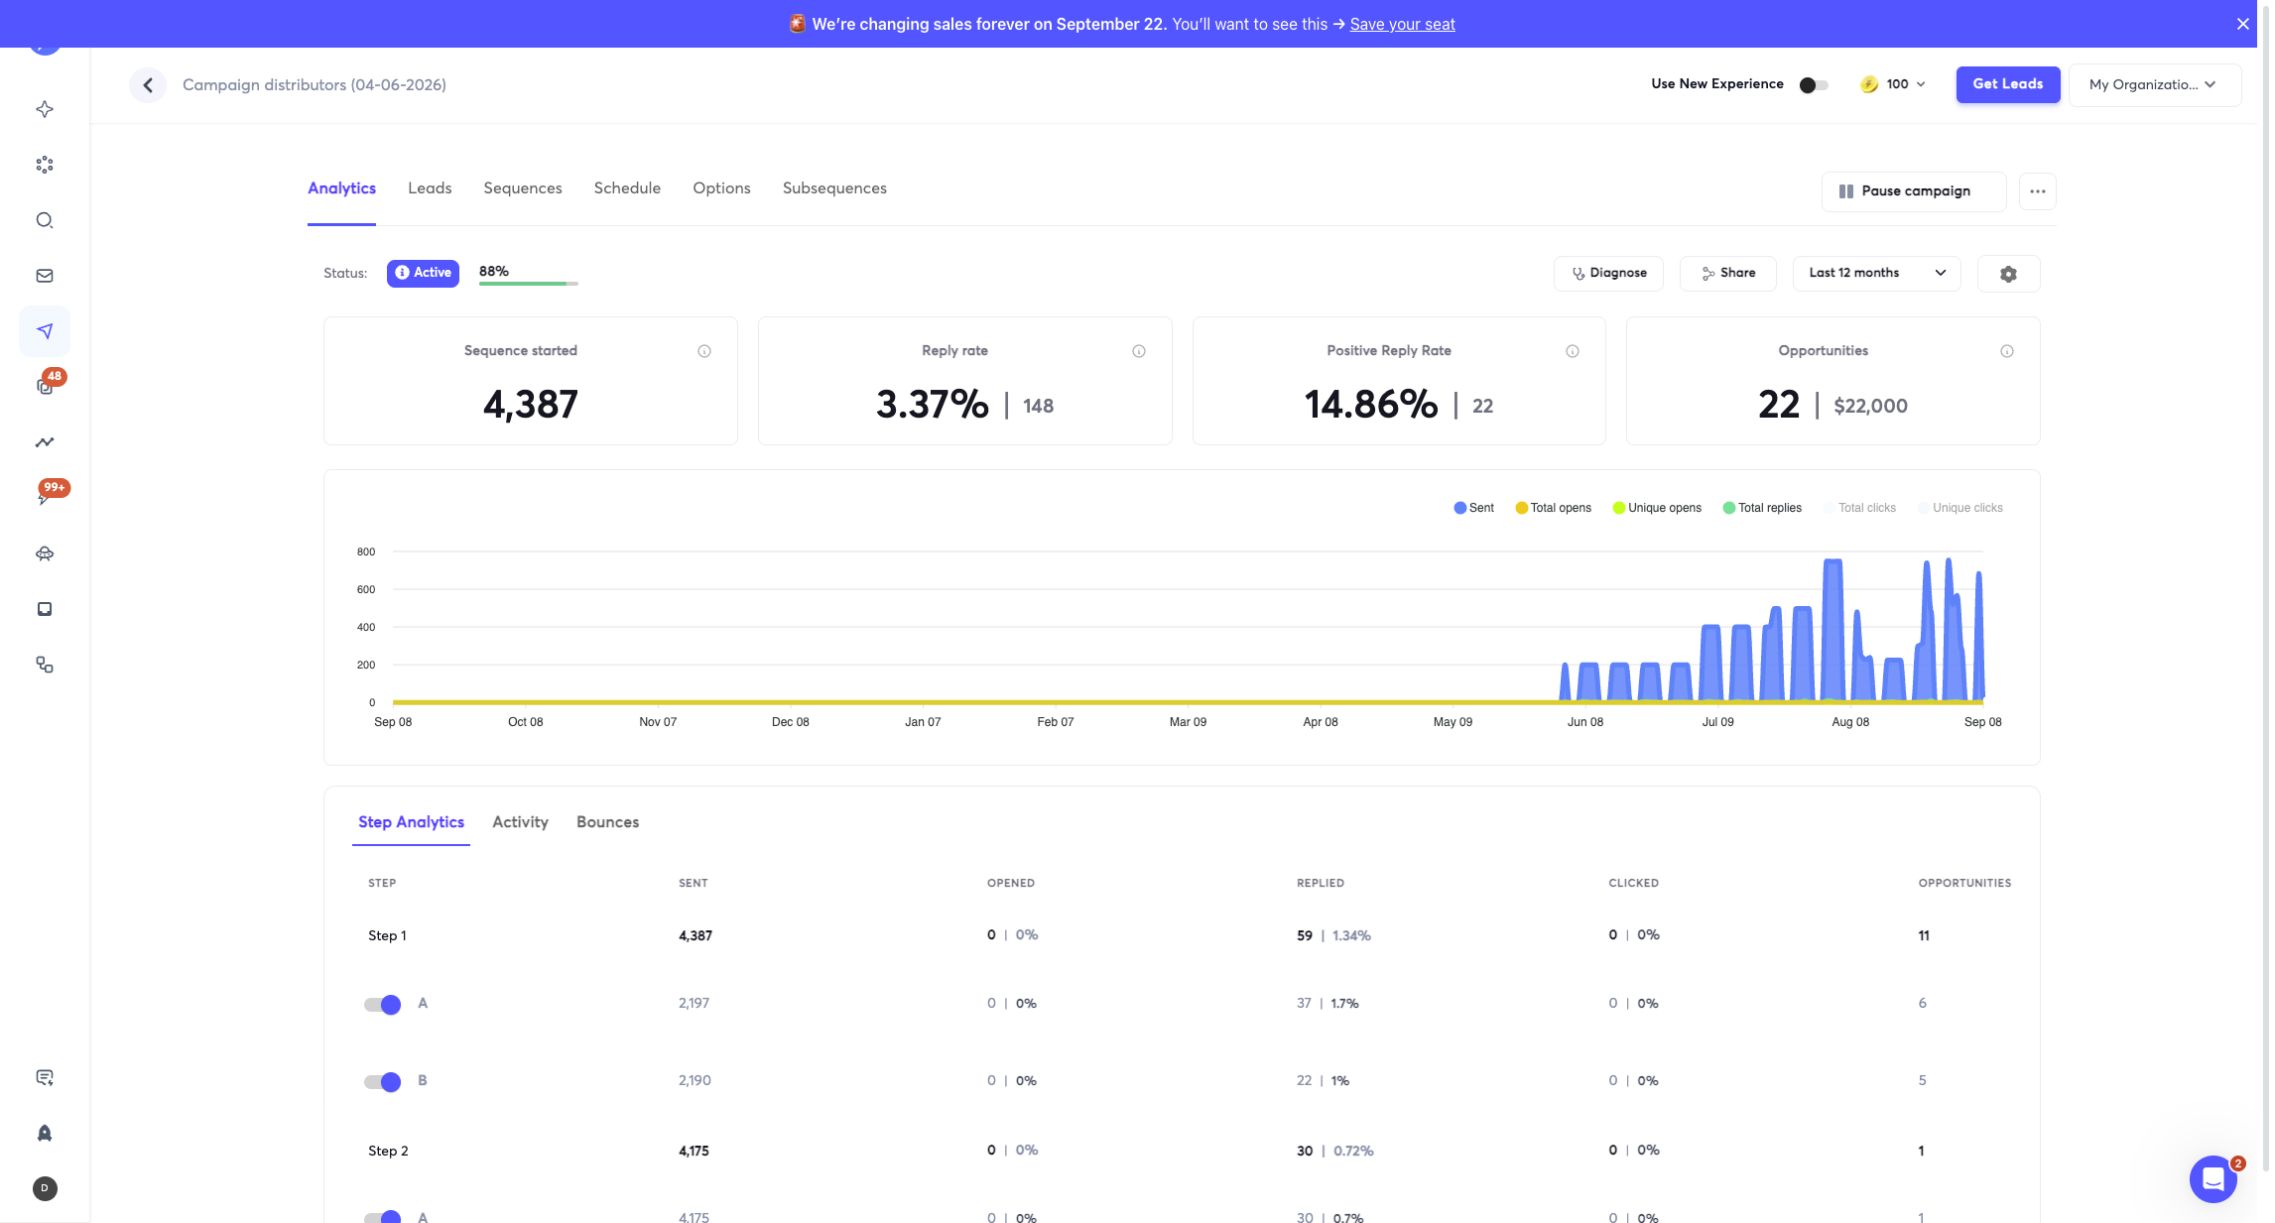Screen dimensions: 2275x1223
Task: Switch to the Sequences tab
Action: (x=522, y=189)
